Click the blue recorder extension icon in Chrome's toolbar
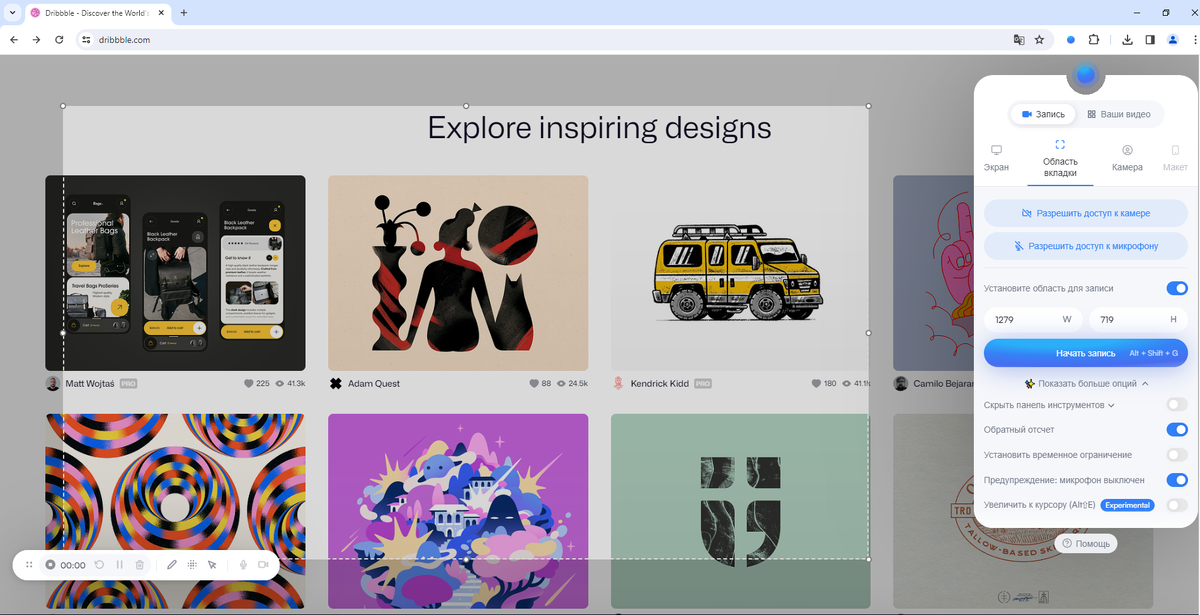 (1070, 40)
